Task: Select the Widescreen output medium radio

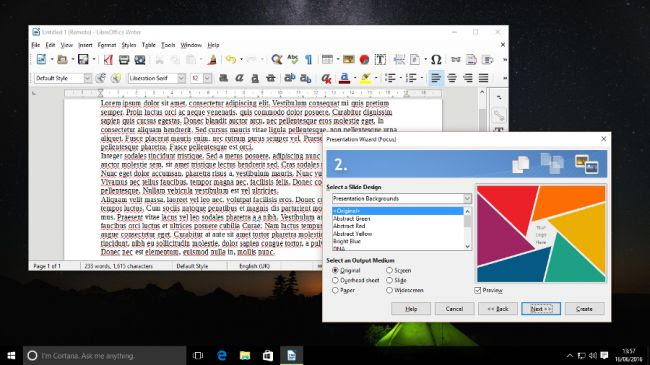Action: point(389,290)
